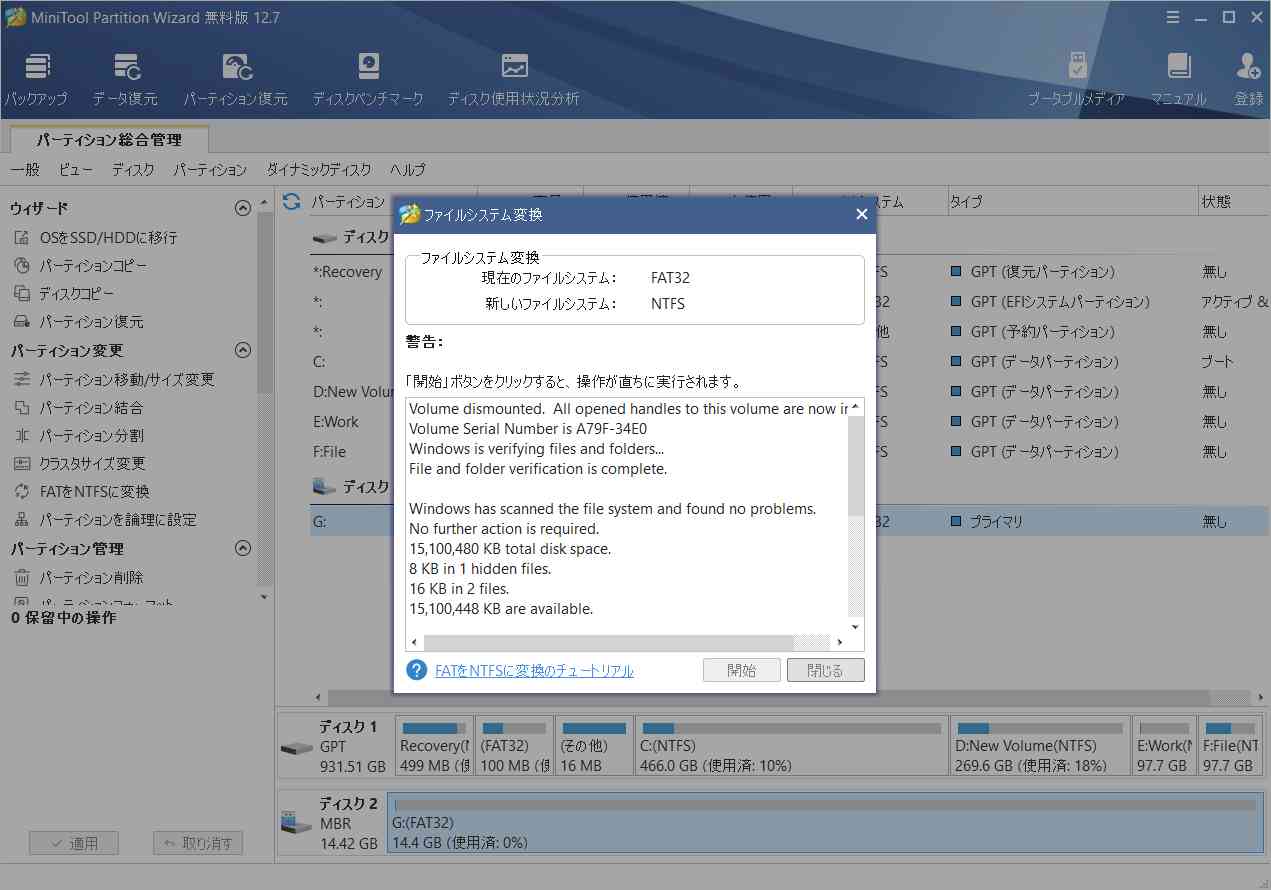
Task: Launch the データ復元 data recovery tool
Action: pos(125,79)
